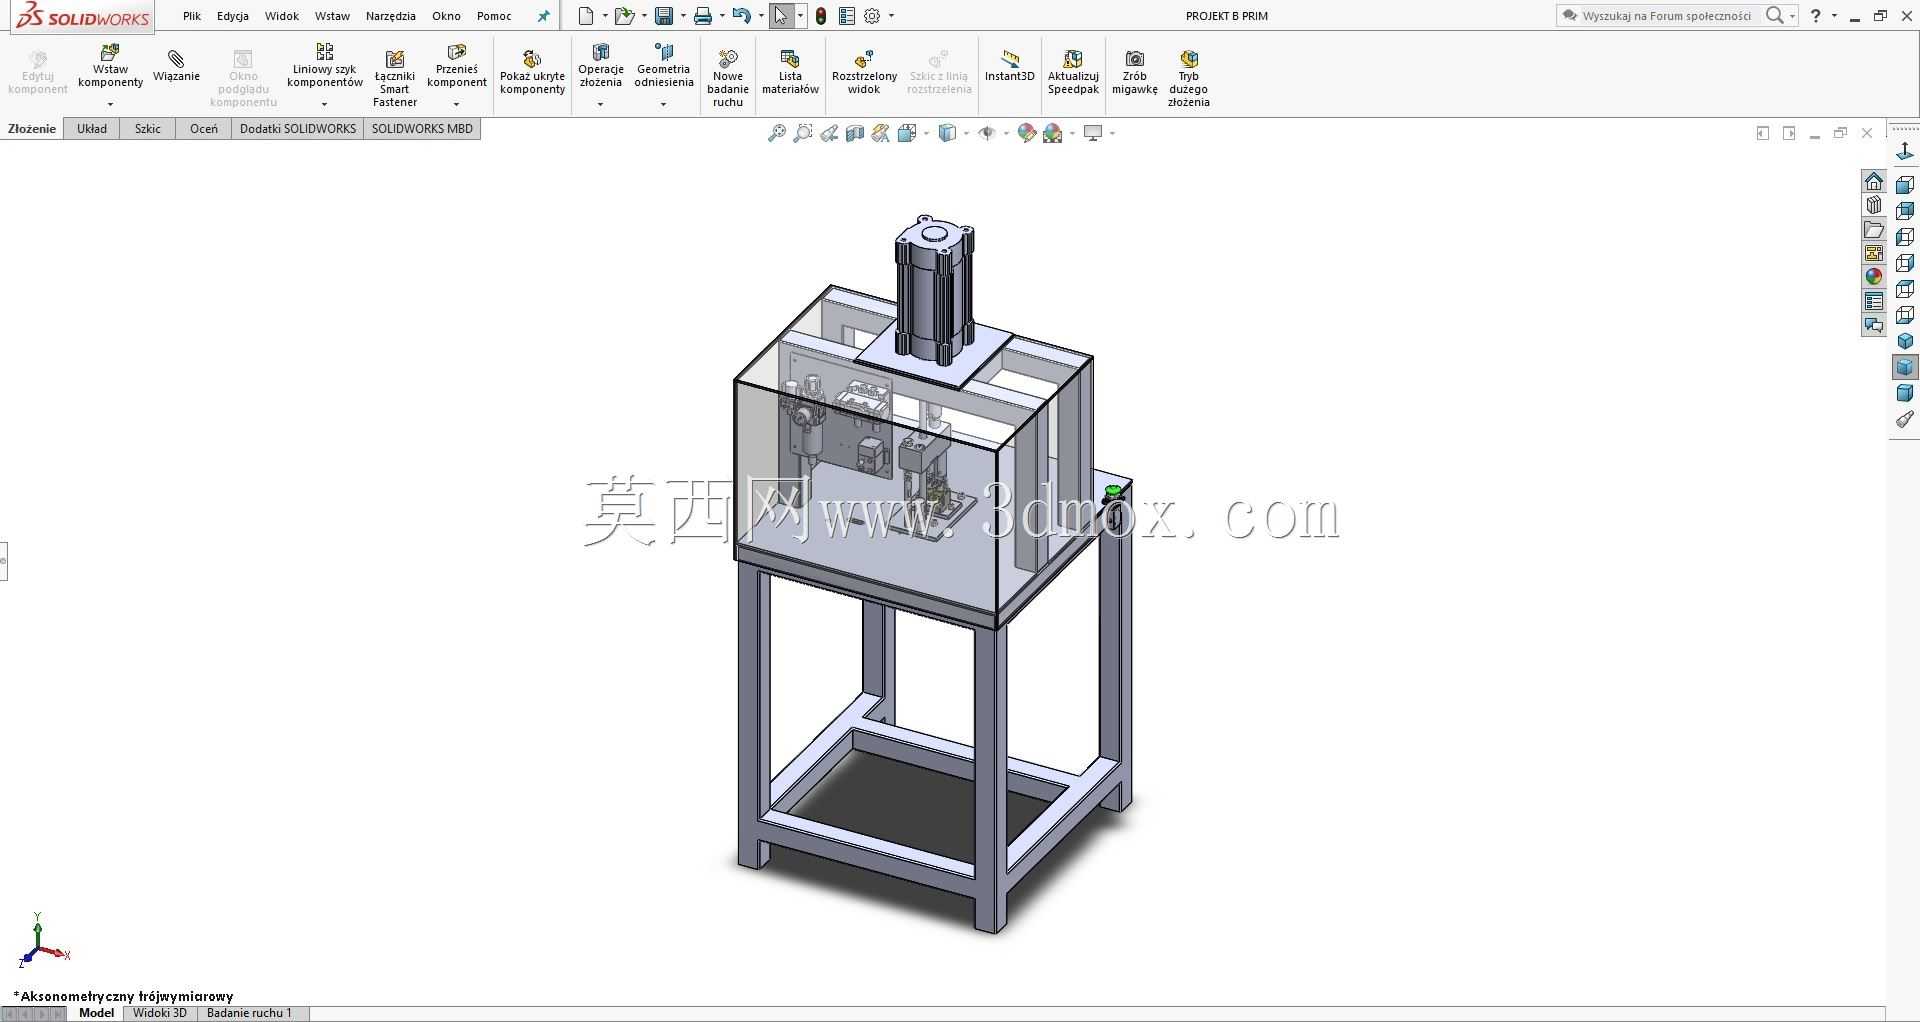This screenshot has height=1022, width=1920.
Task: Expand Geometria odniesienia dropdown arrow
Action: (663, 104)
